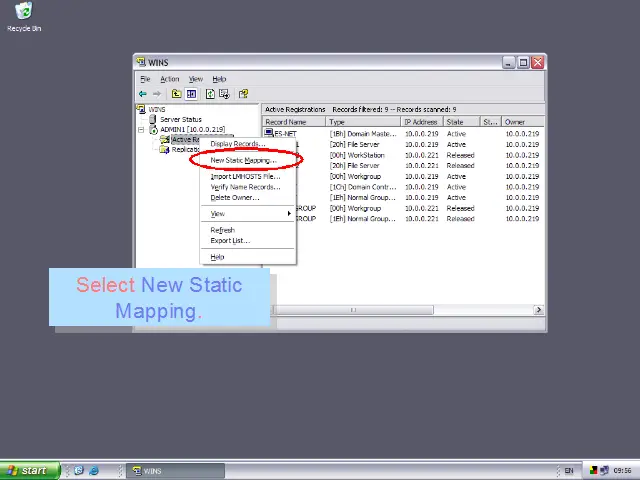Click the Replication Partners folder icon

(x=164, y=150)
